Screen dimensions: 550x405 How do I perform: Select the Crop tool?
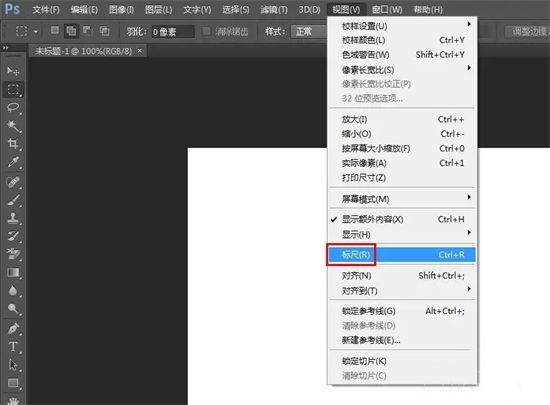coord(13,144)
